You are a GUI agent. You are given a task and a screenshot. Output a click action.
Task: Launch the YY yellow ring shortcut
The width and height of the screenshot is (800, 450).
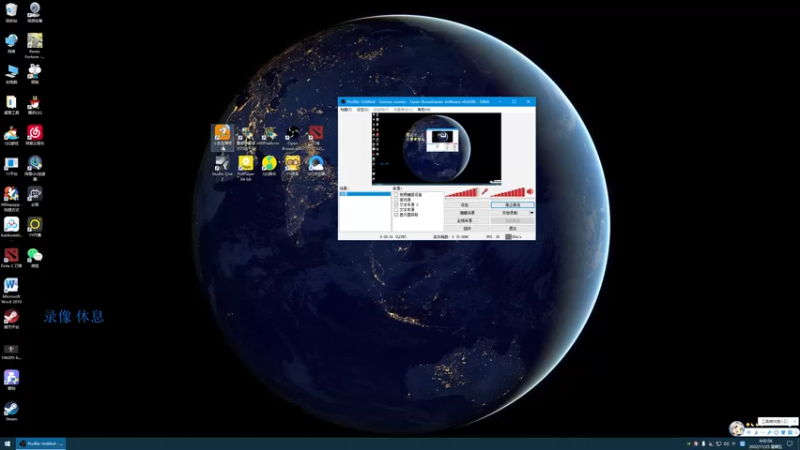click(35, 227)
